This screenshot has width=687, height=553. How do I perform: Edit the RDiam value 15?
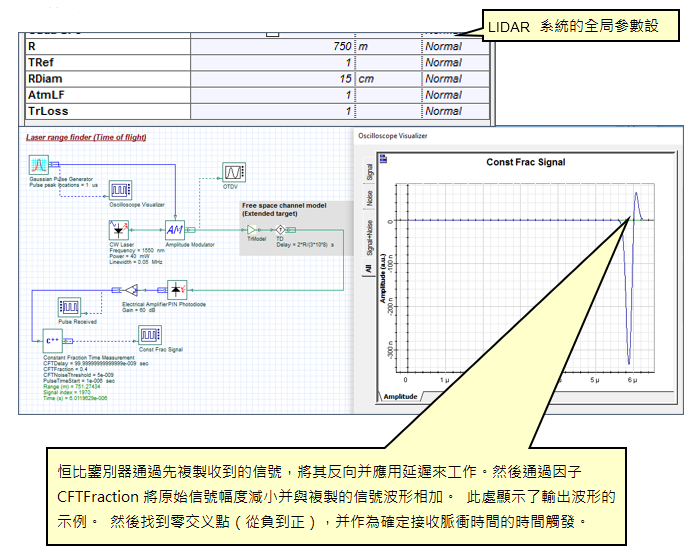coord(272,79)
